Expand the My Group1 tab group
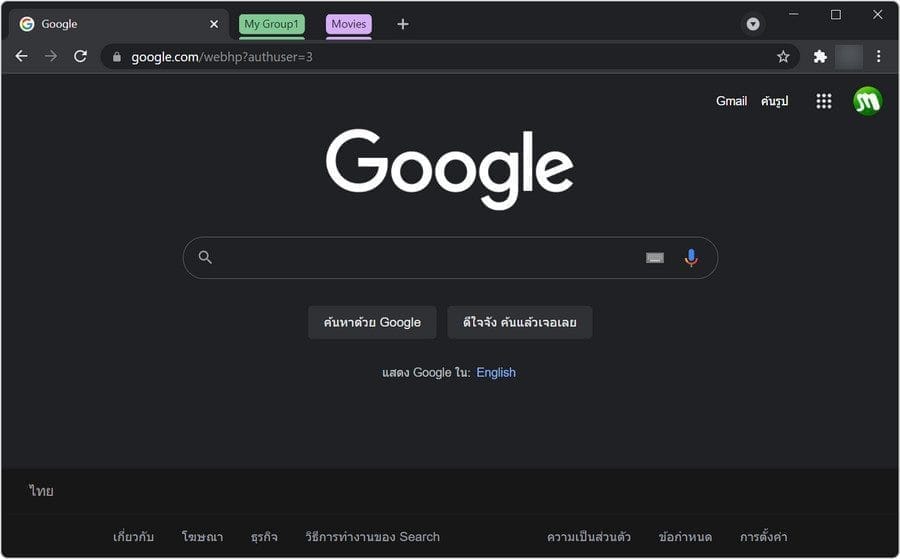Screen dimensions: 900x559 pyautogui.click(x=271, y=24)
